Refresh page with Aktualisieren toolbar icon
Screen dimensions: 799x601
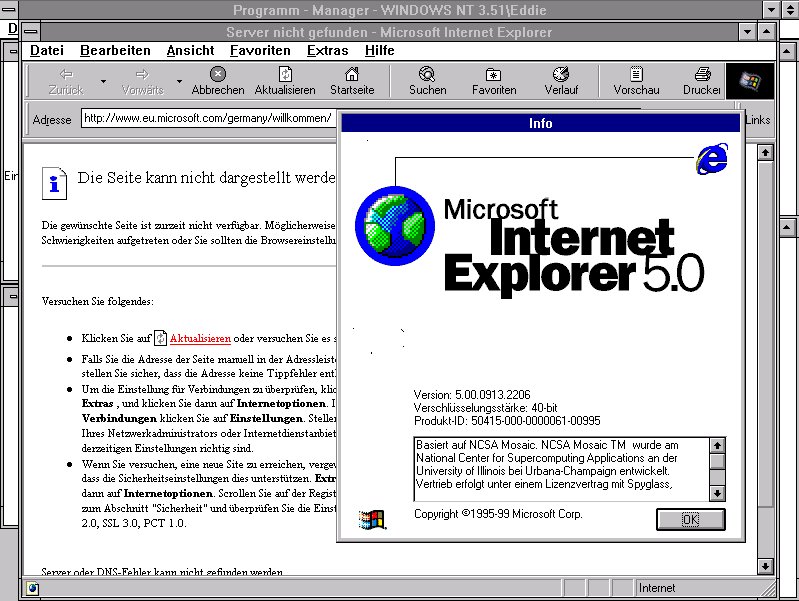[x=285, y=74]
